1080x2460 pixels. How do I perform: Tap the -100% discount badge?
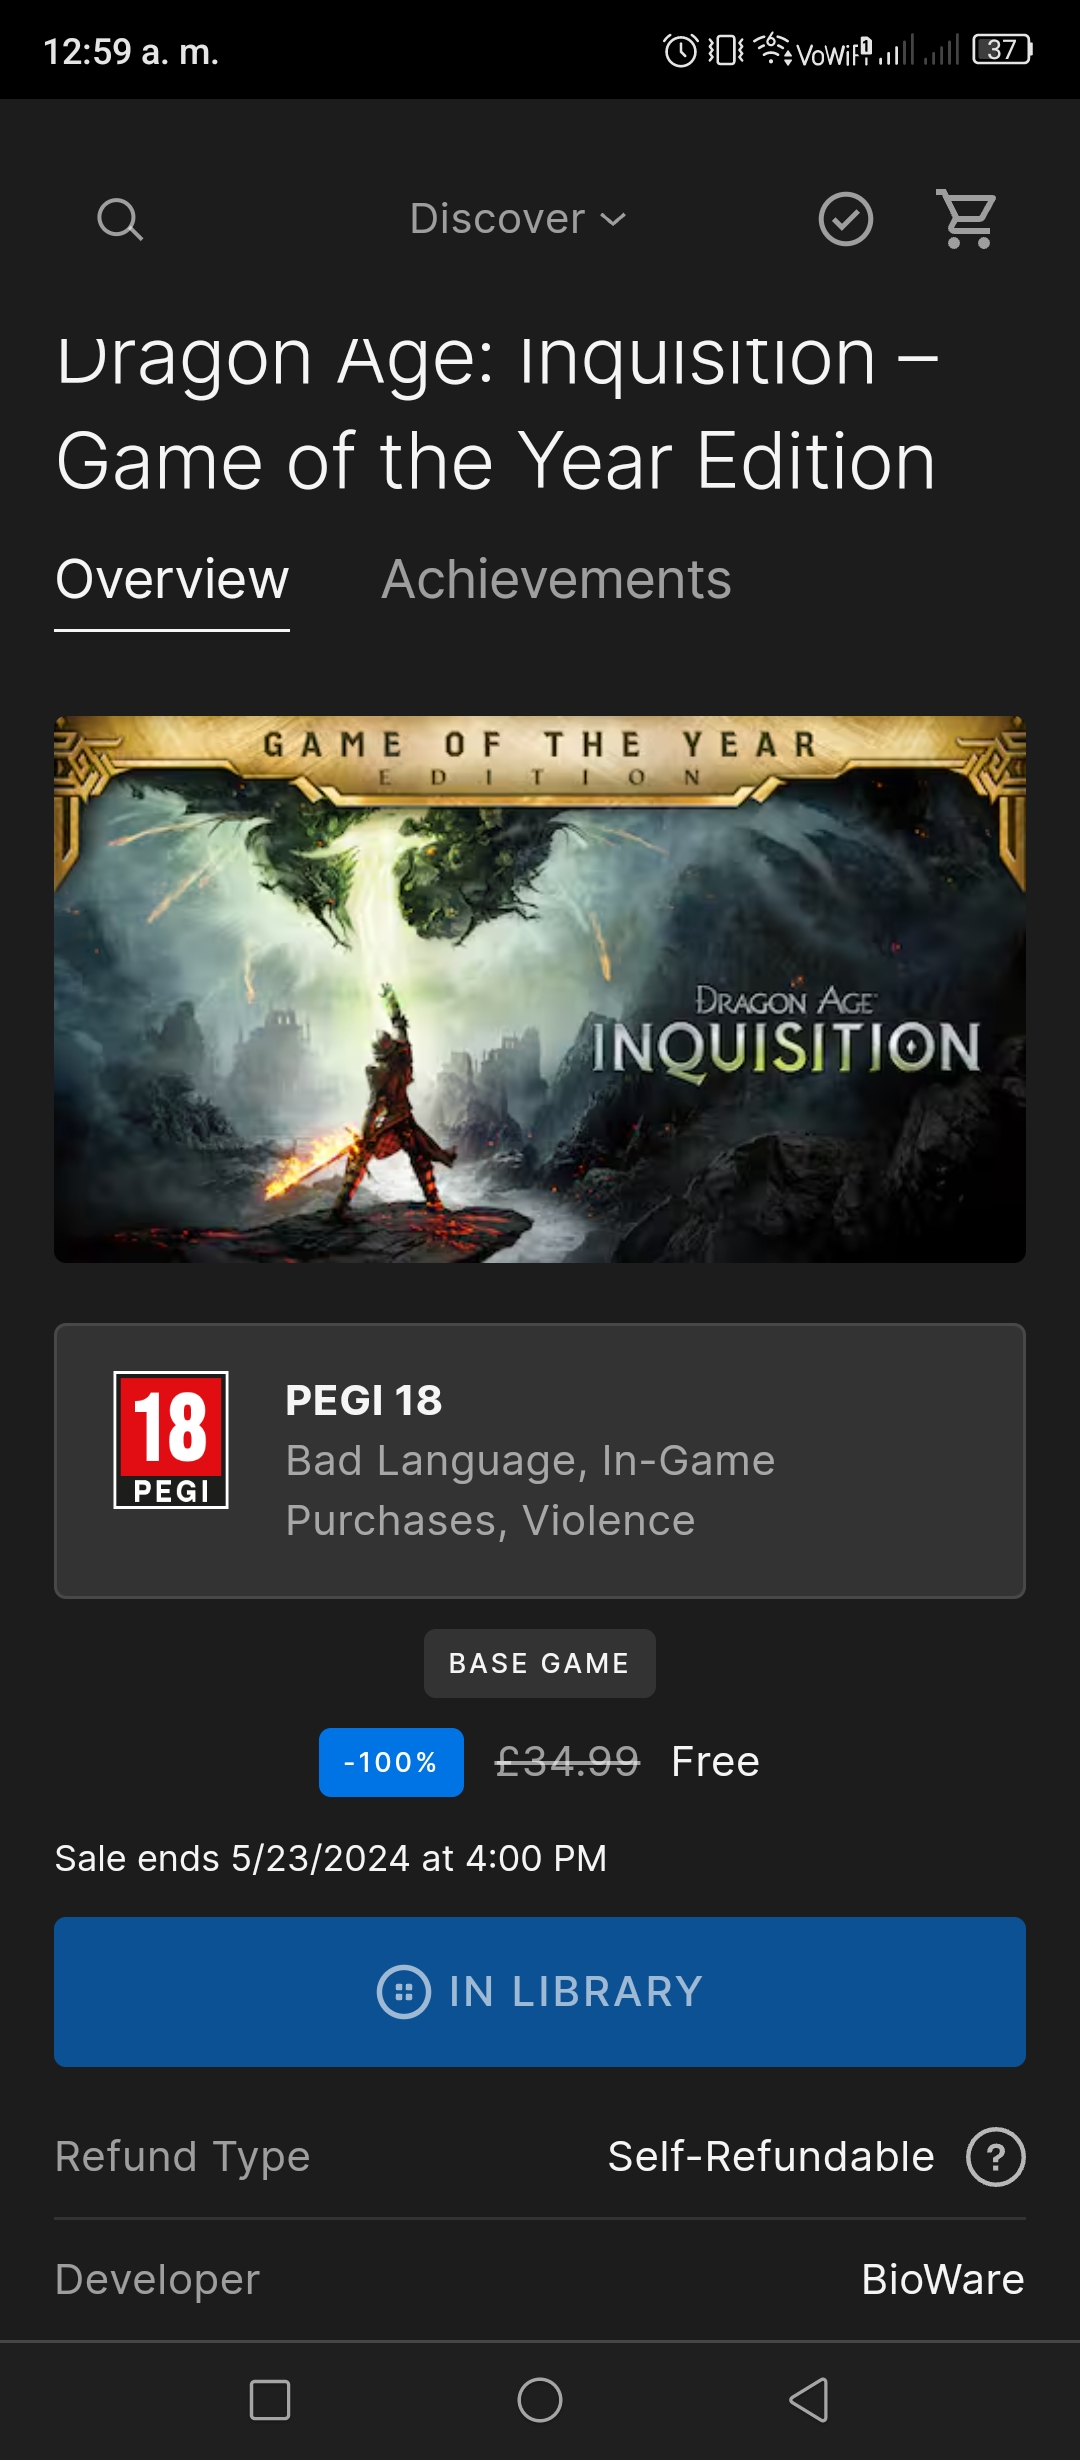[391, 1762]
